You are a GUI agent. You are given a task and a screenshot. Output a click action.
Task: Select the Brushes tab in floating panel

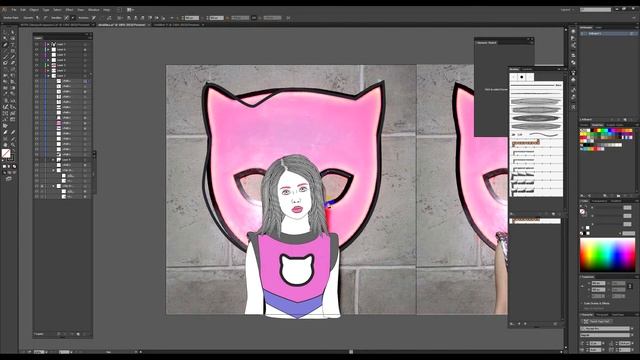tap(514, 69)
